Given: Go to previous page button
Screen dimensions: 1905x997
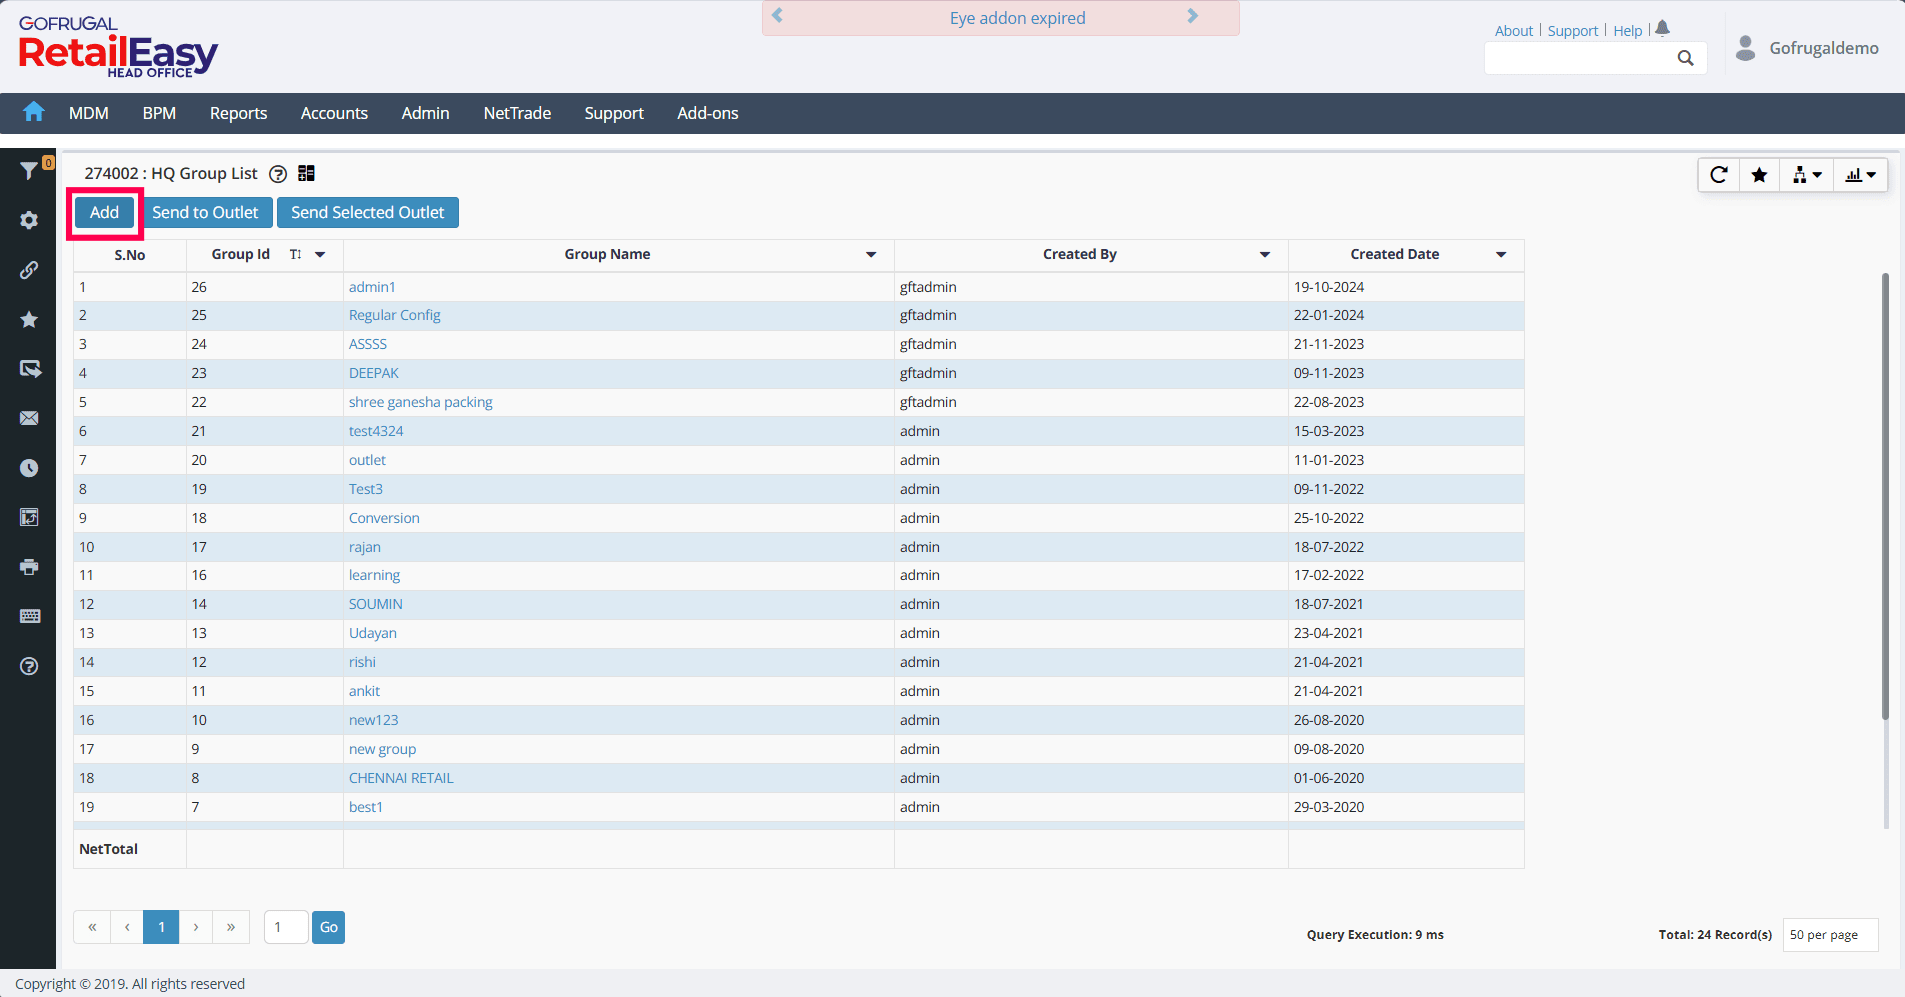Looking at the screenshot, I should (x=127, y=927).
